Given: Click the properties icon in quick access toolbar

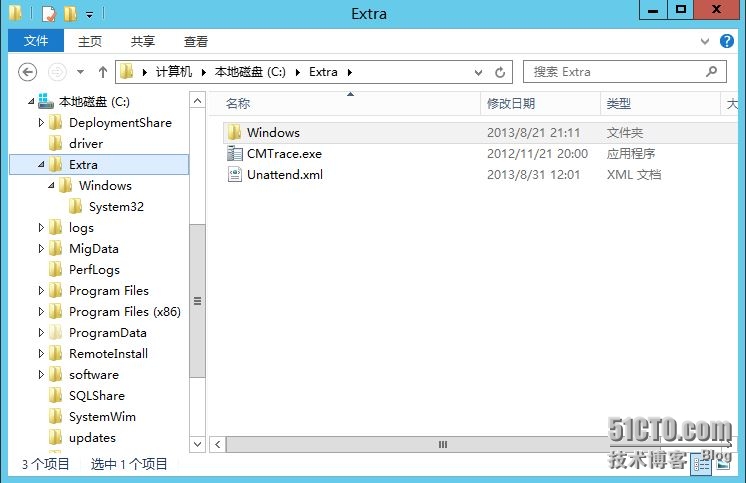Looking at the screenshot, I should [49, 13].
